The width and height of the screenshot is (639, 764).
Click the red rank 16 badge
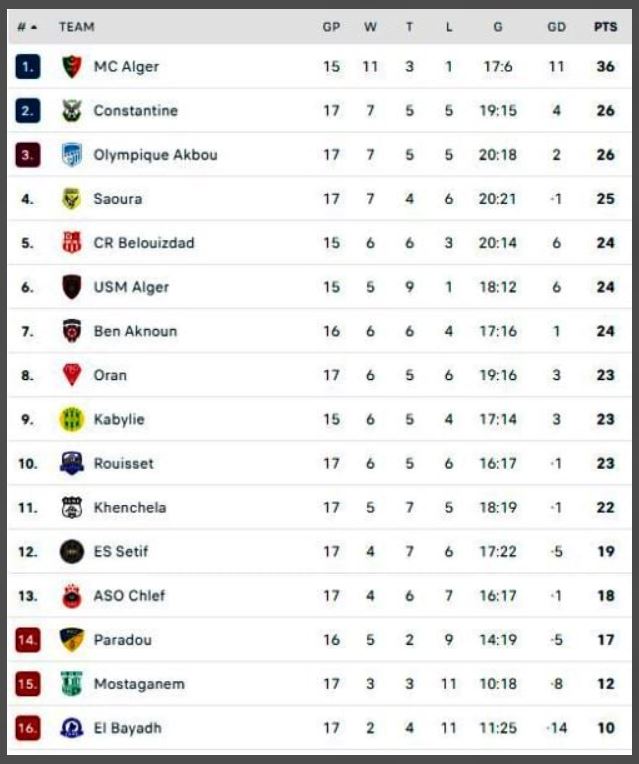[28, 728]
